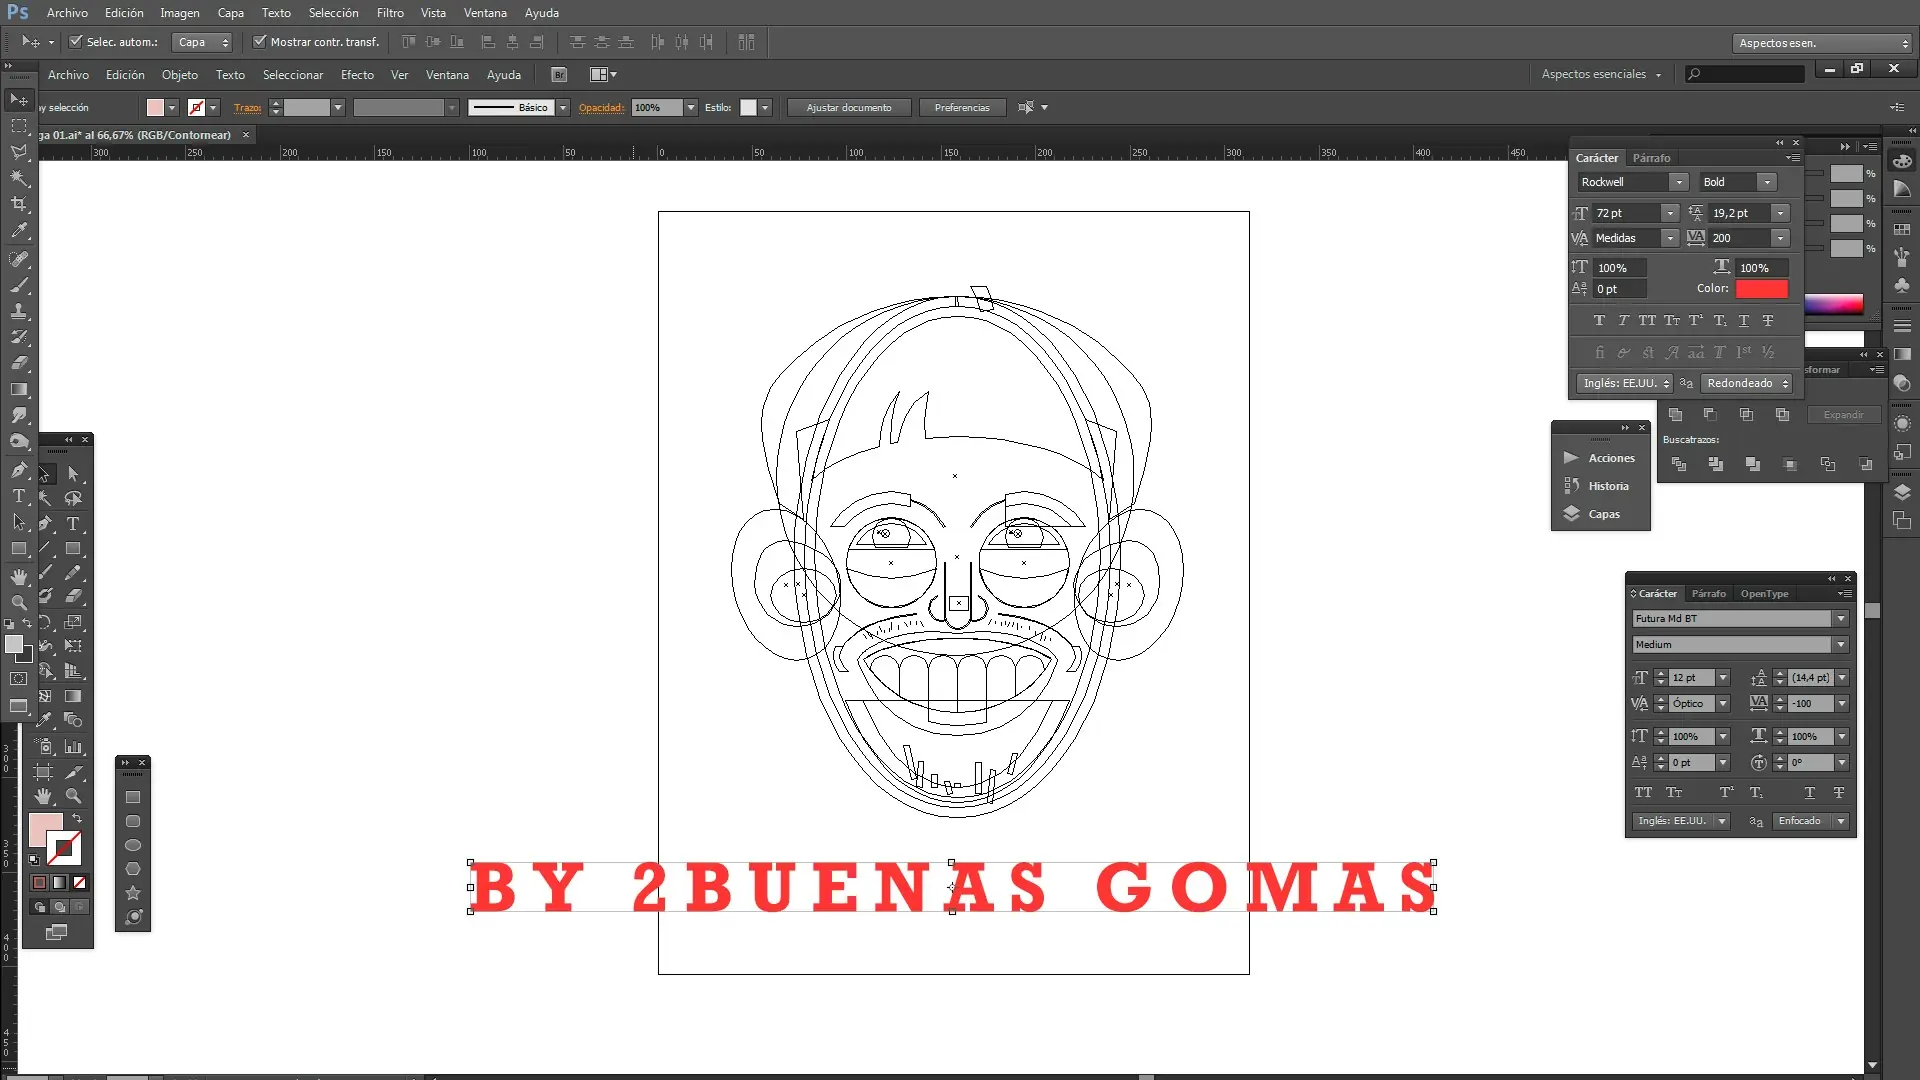
Task: Select the Illustrator Eraser tool
Action: [73, 596]
